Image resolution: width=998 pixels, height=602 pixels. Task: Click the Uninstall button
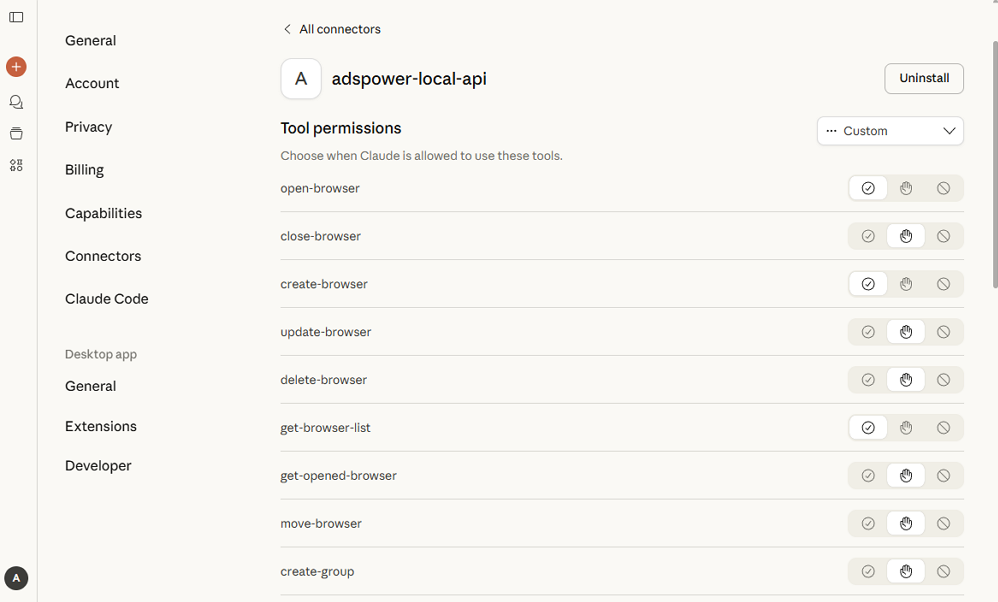click(923, 78)
